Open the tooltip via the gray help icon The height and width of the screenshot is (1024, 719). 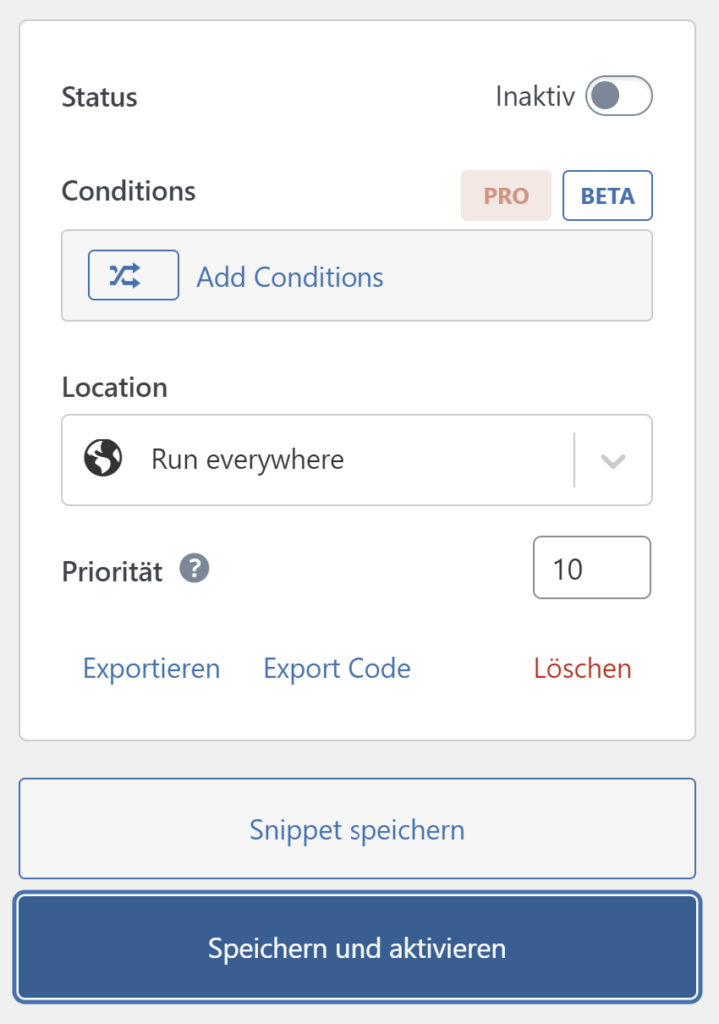click(193, 568)
